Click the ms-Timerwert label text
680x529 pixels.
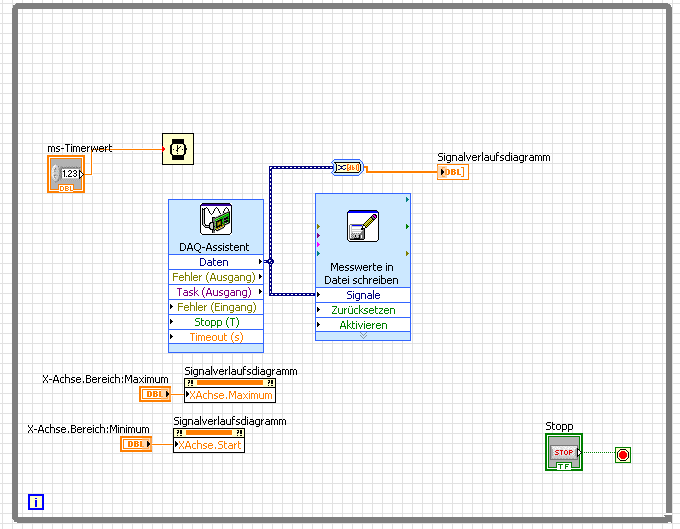[80, 148]
